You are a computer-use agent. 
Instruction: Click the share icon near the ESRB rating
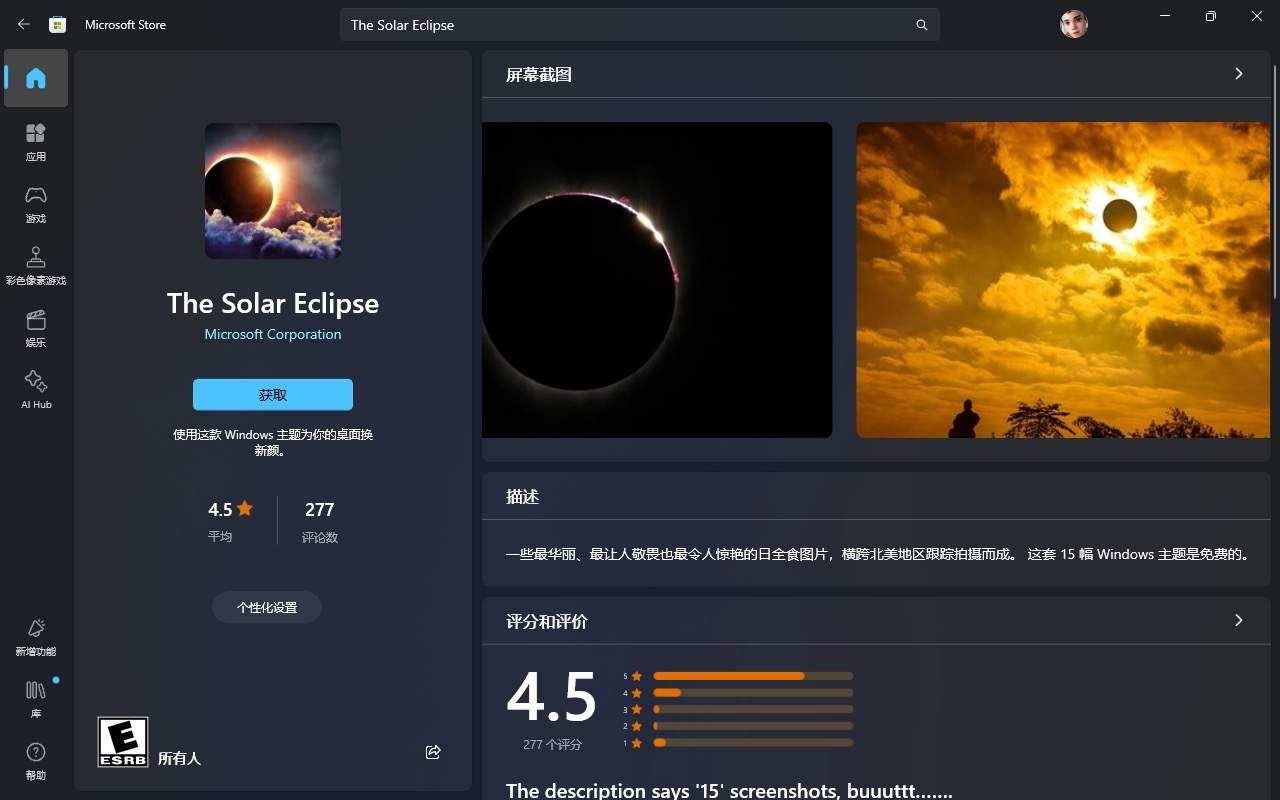click(433, 752)
